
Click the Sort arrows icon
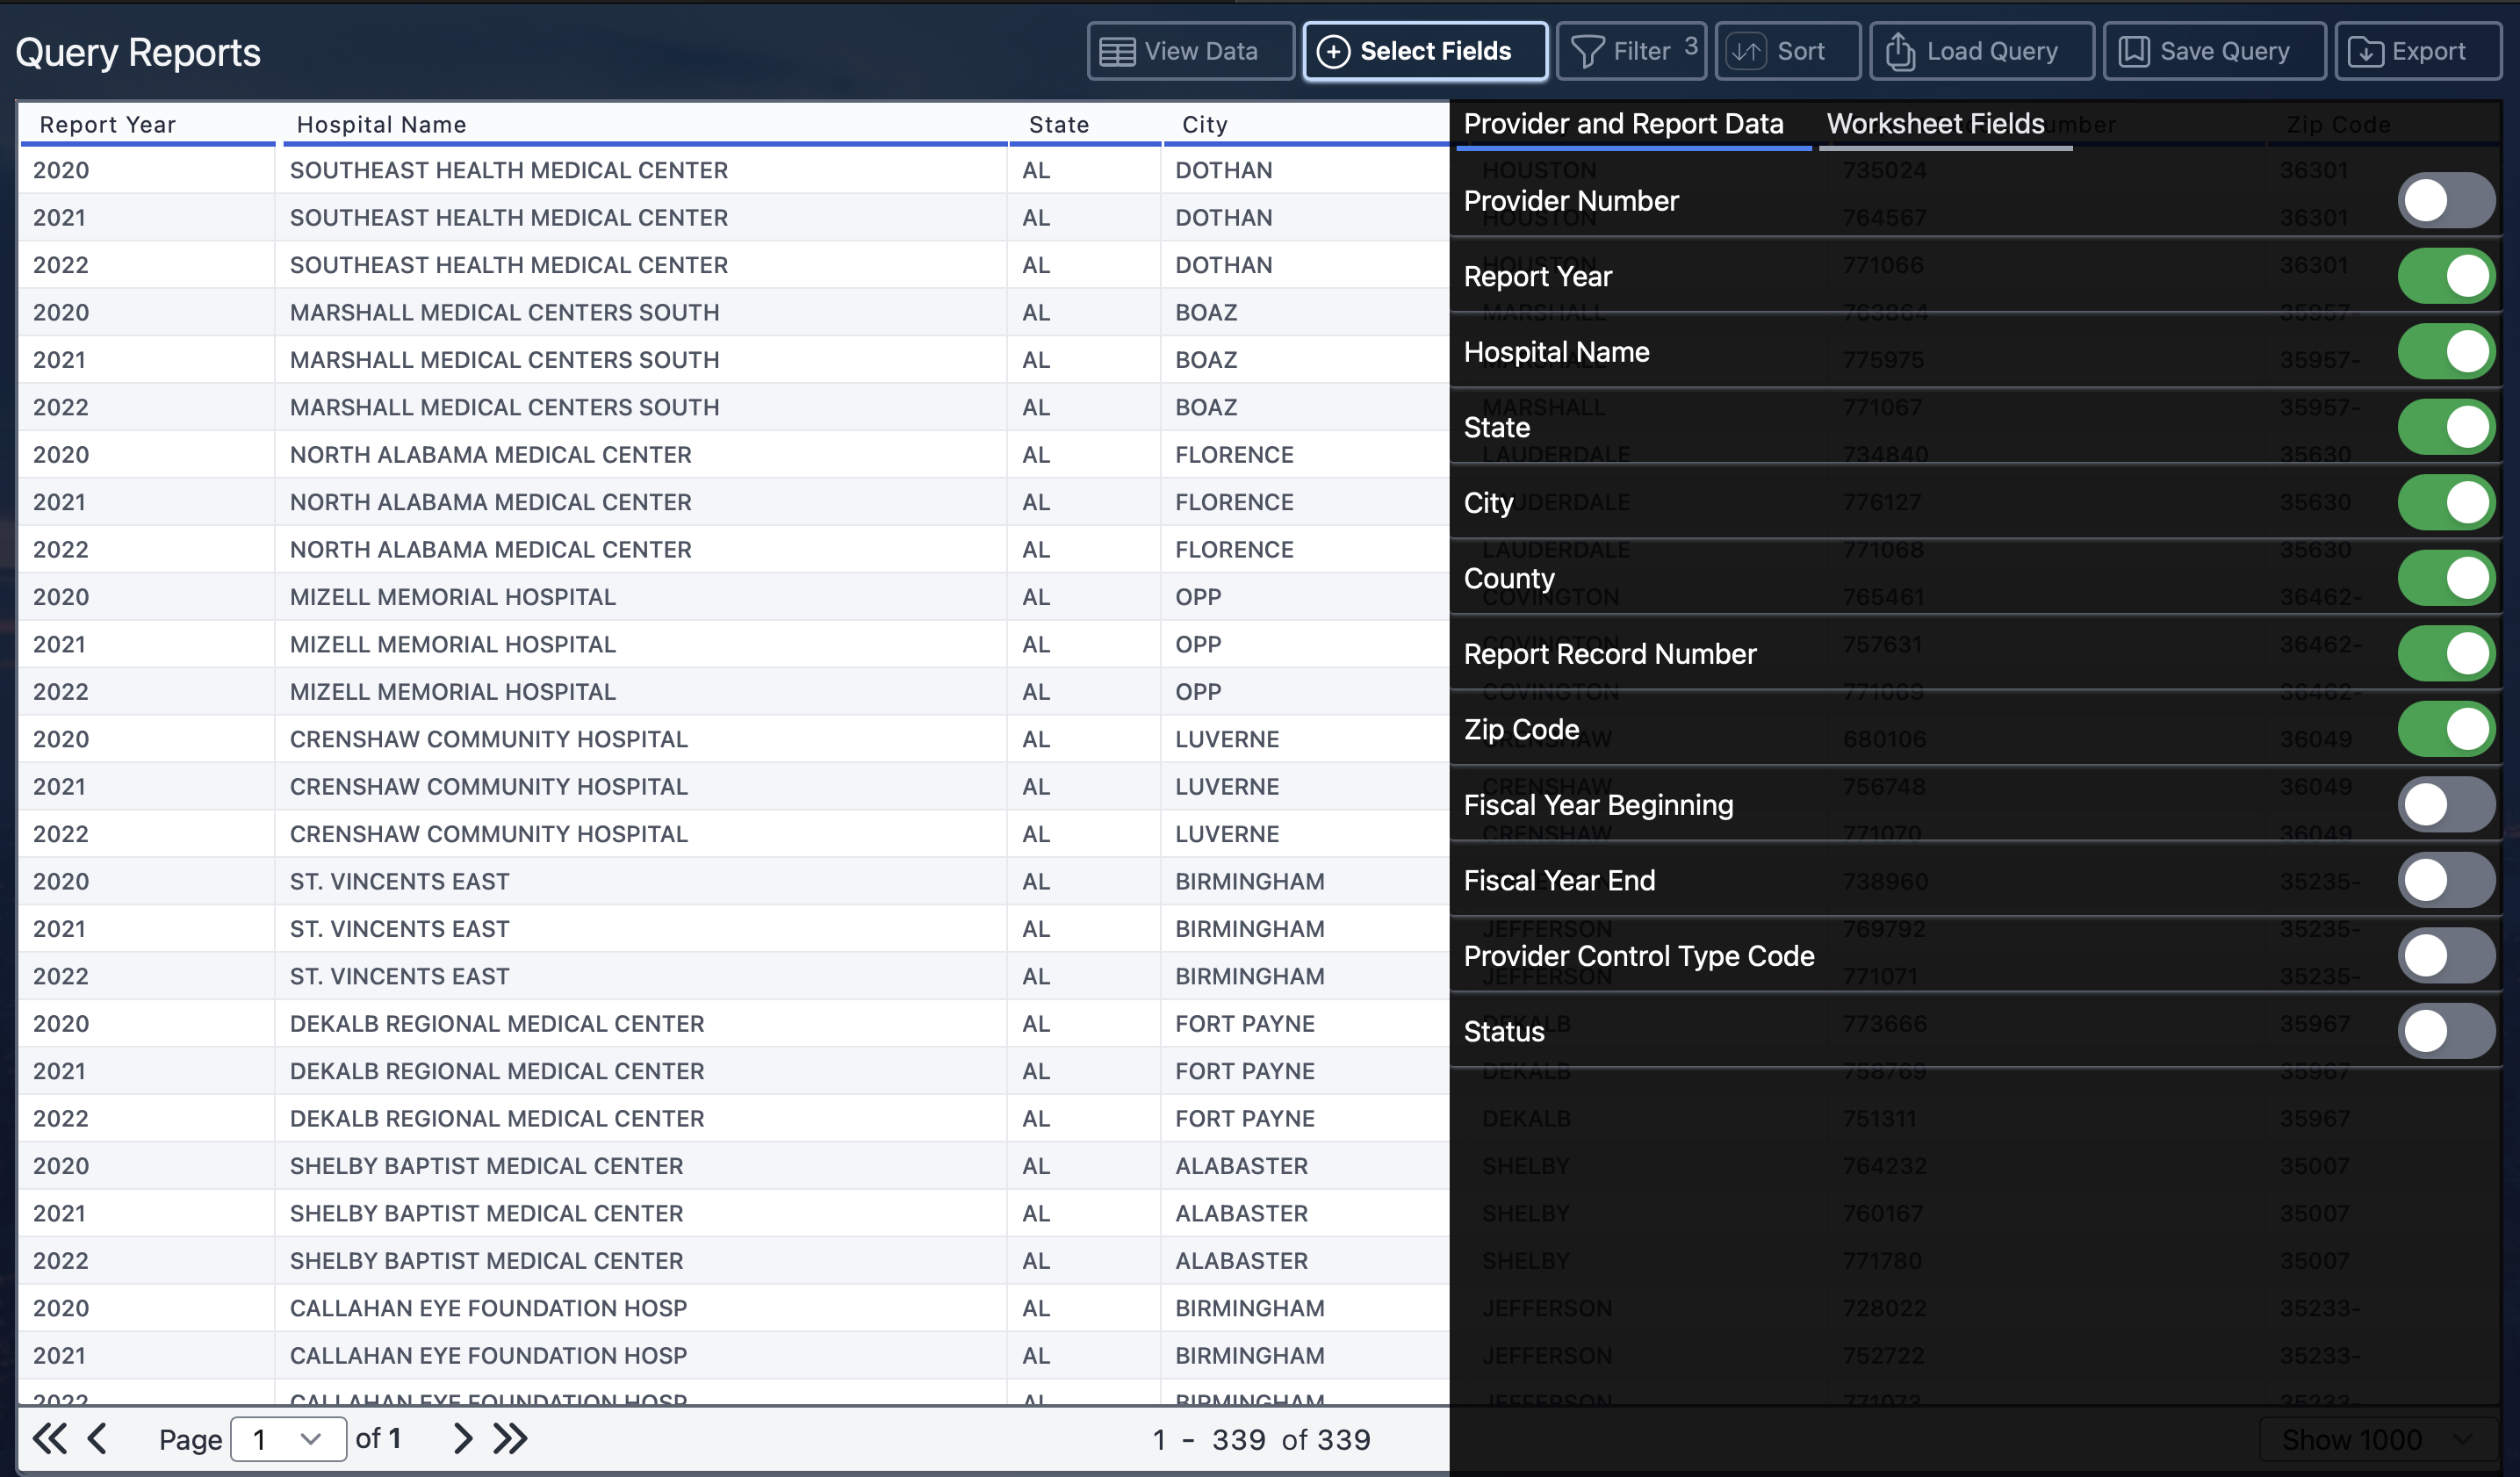(x=1747, y=52)
